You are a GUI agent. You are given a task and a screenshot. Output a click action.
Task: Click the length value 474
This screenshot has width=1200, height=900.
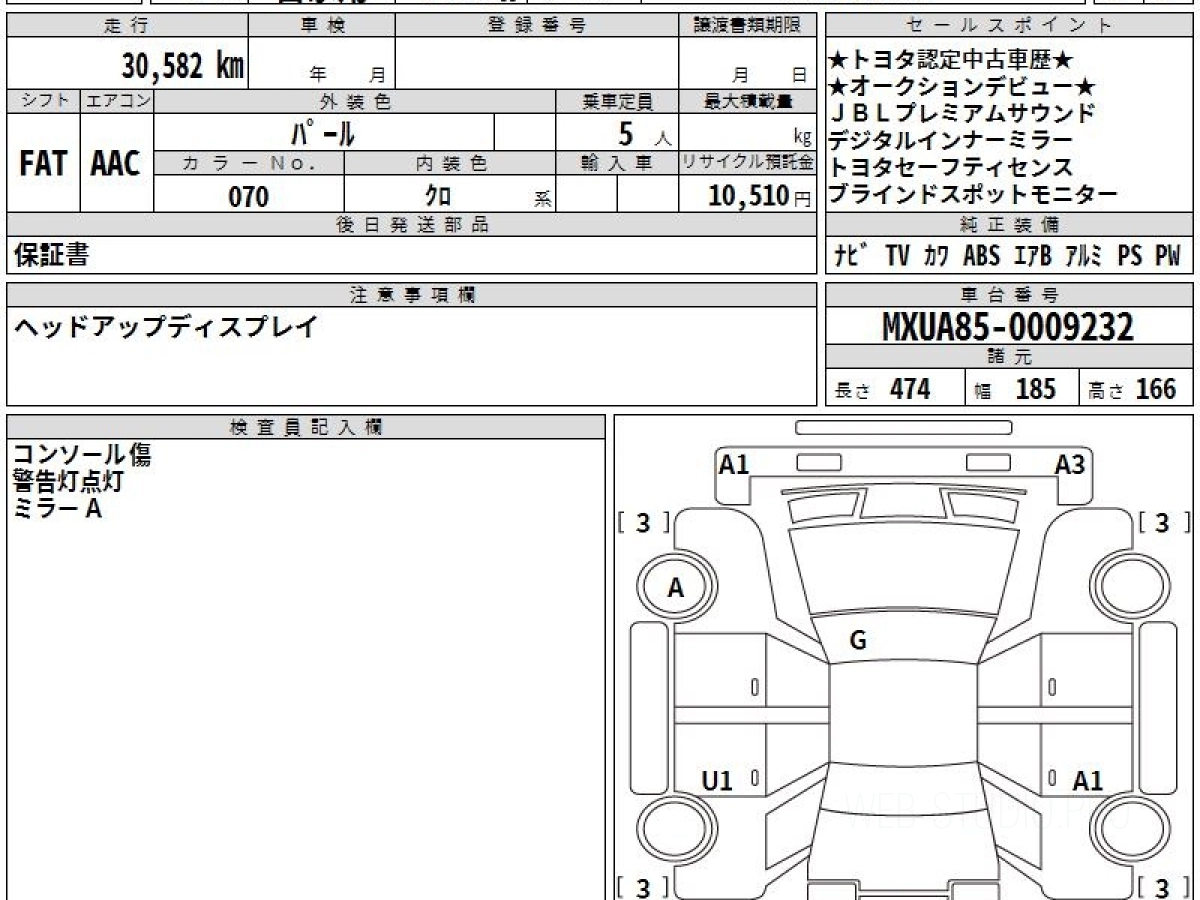[910, 389]
